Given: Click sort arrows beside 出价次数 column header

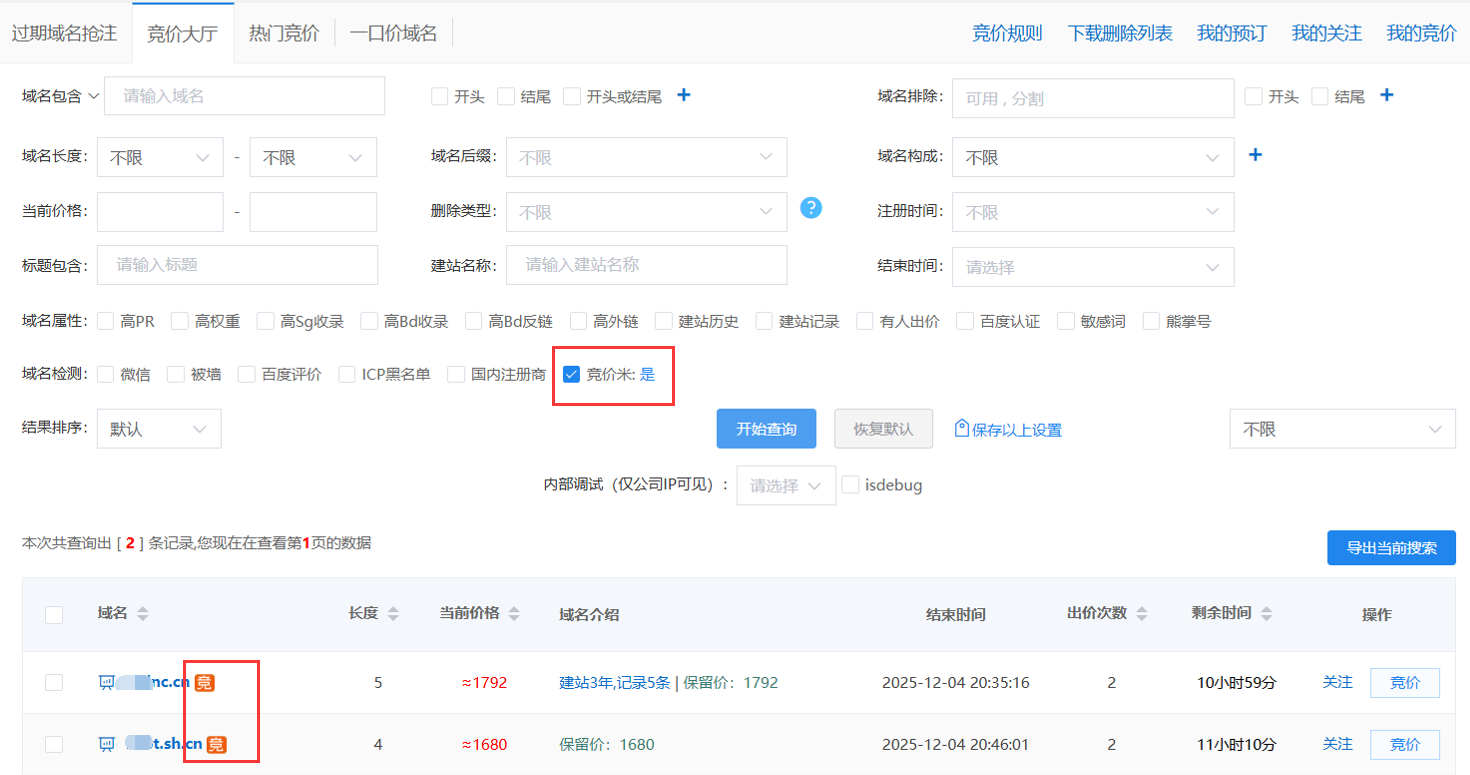Looking at the screenshot, I should (x=1141, y=613).
